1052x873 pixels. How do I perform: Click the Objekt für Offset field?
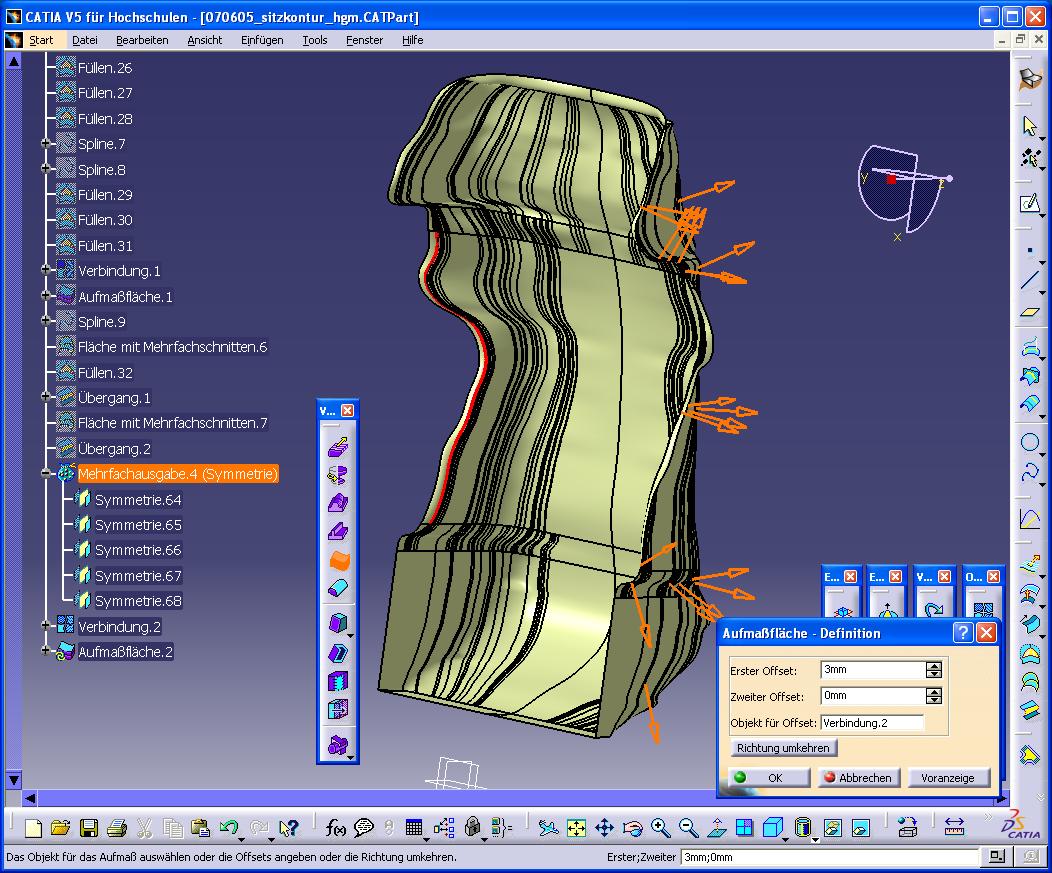click(x=872, y=723)
